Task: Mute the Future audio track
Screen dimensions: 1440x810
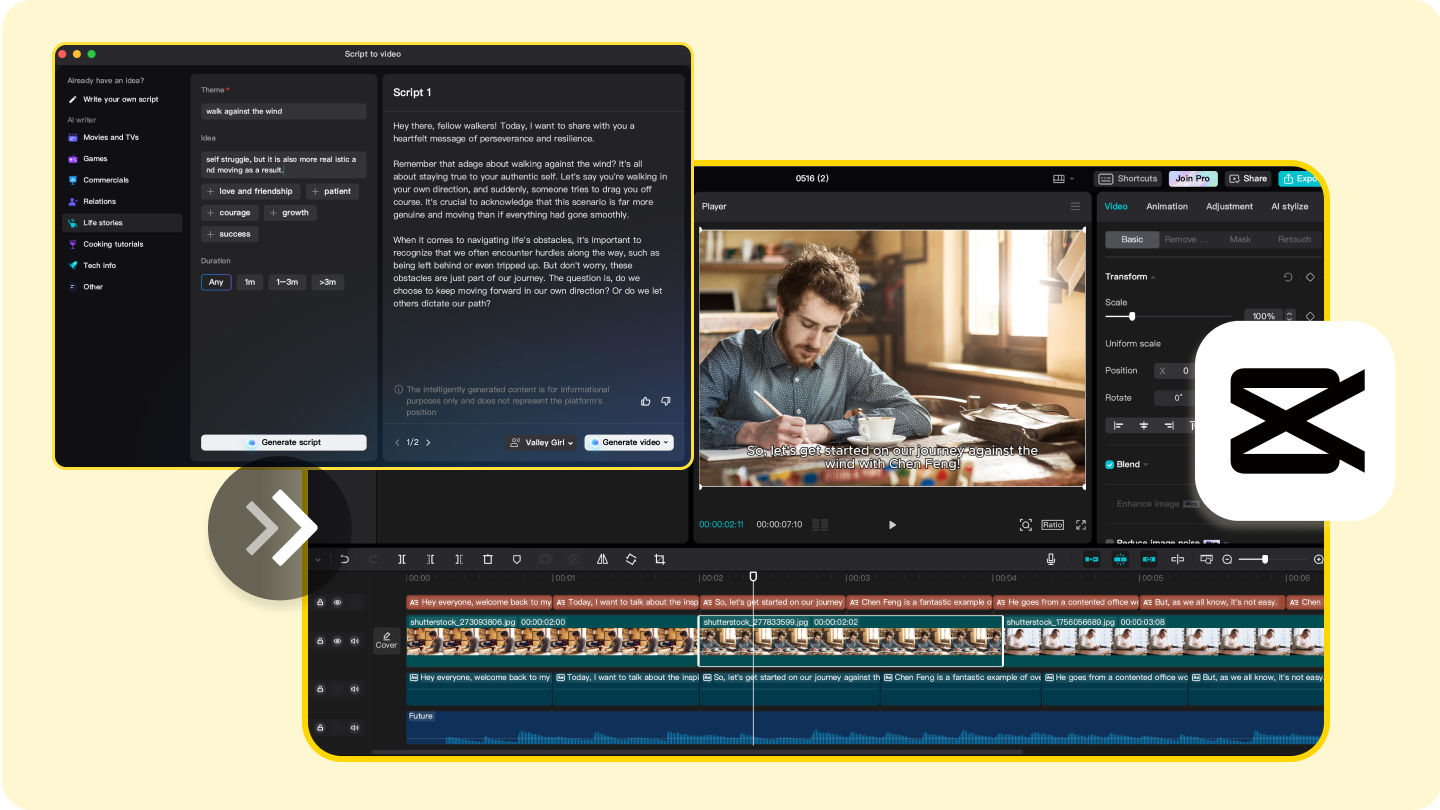Action: click(x=354, y=727)
